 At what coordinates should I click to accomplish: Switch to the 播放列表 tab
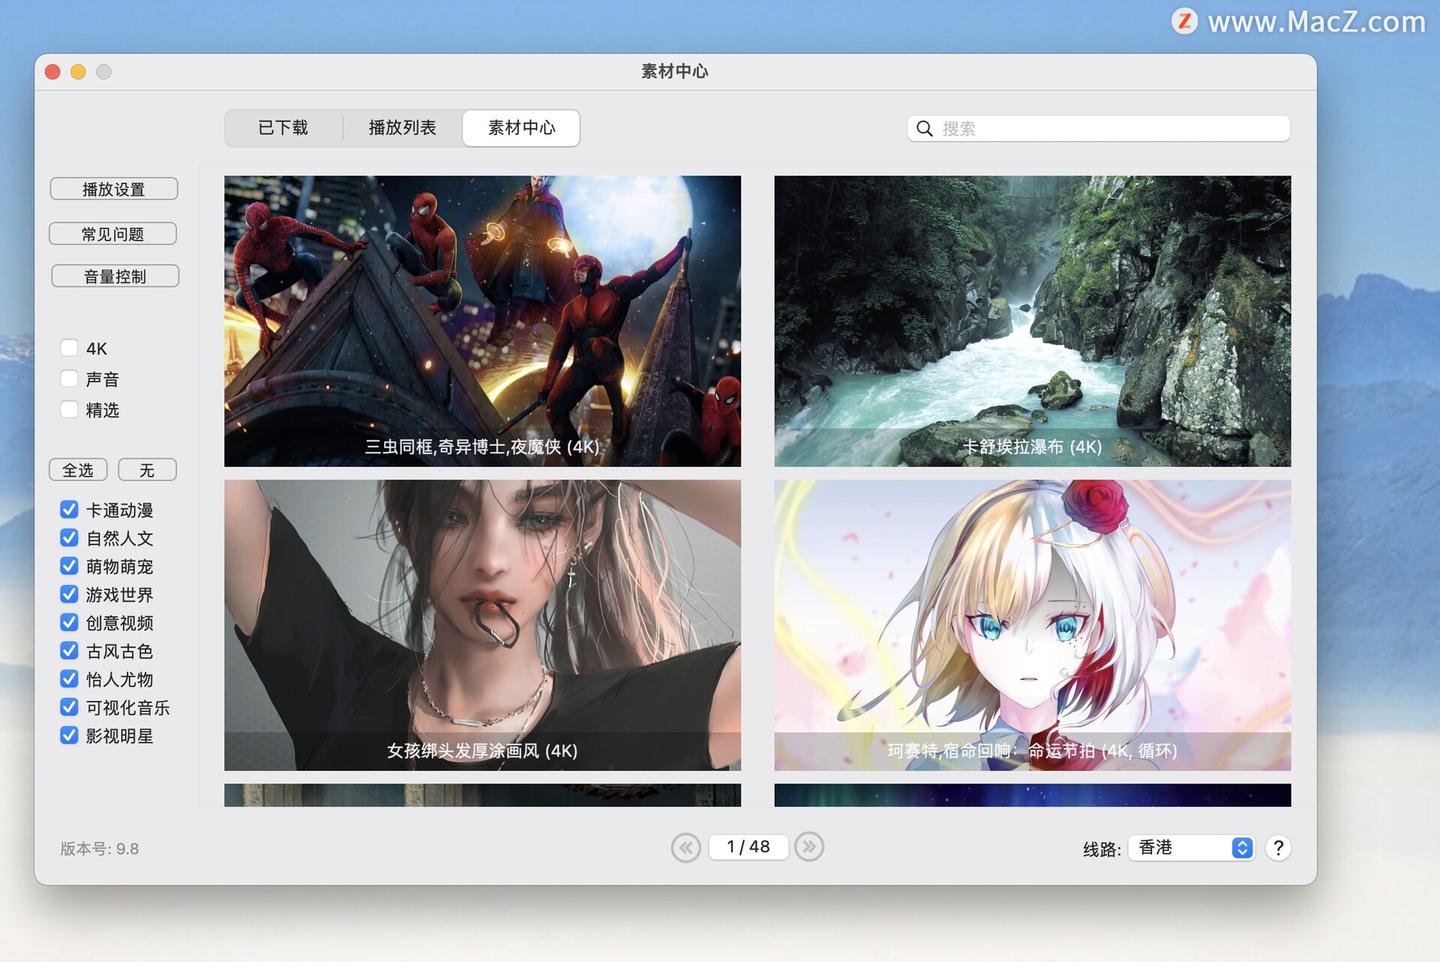click(x=402, y=128)
